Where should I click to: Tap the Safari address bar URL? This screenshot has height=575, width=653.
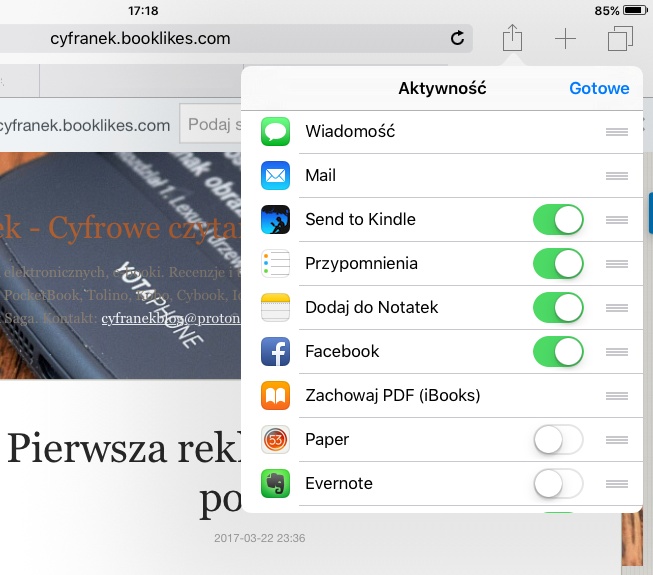140,38
